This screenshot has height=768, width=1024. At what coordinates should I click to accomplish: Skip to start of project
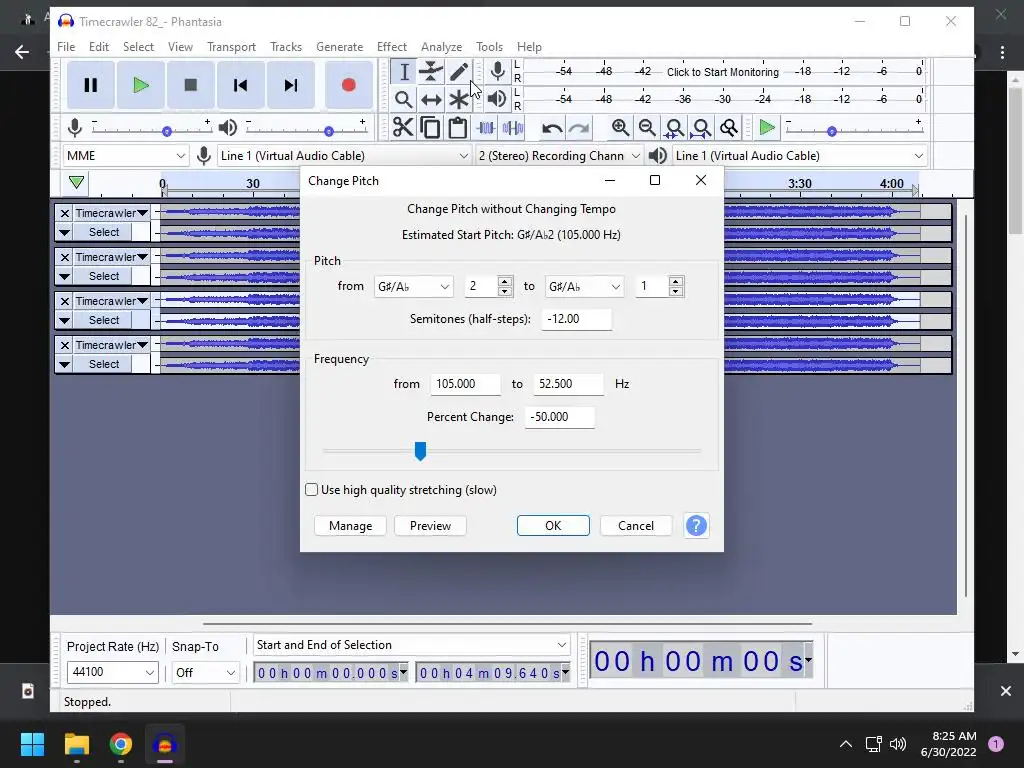tap(240, 85)
